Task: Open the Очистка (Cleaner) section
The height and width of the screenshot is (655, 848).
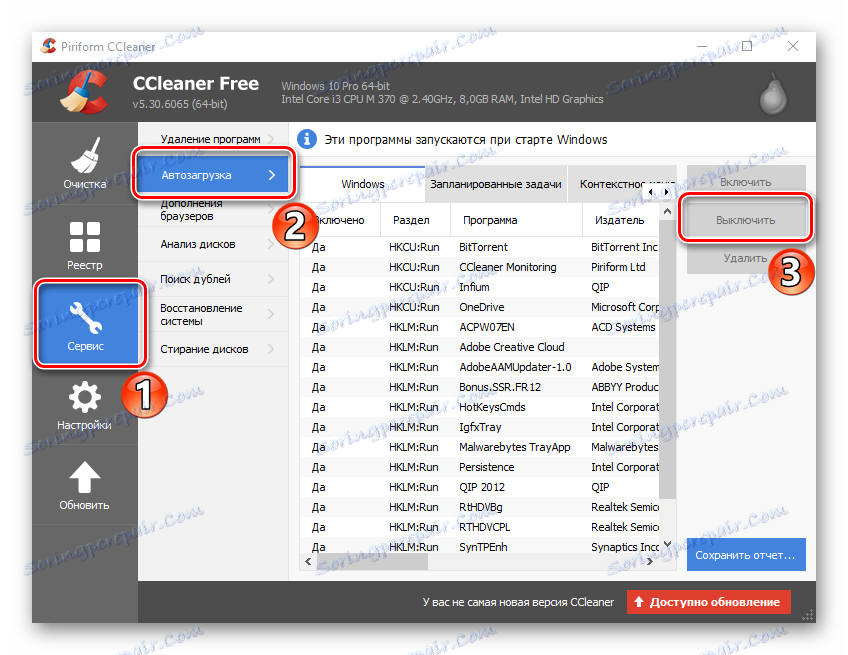Action: click(84, 163)
